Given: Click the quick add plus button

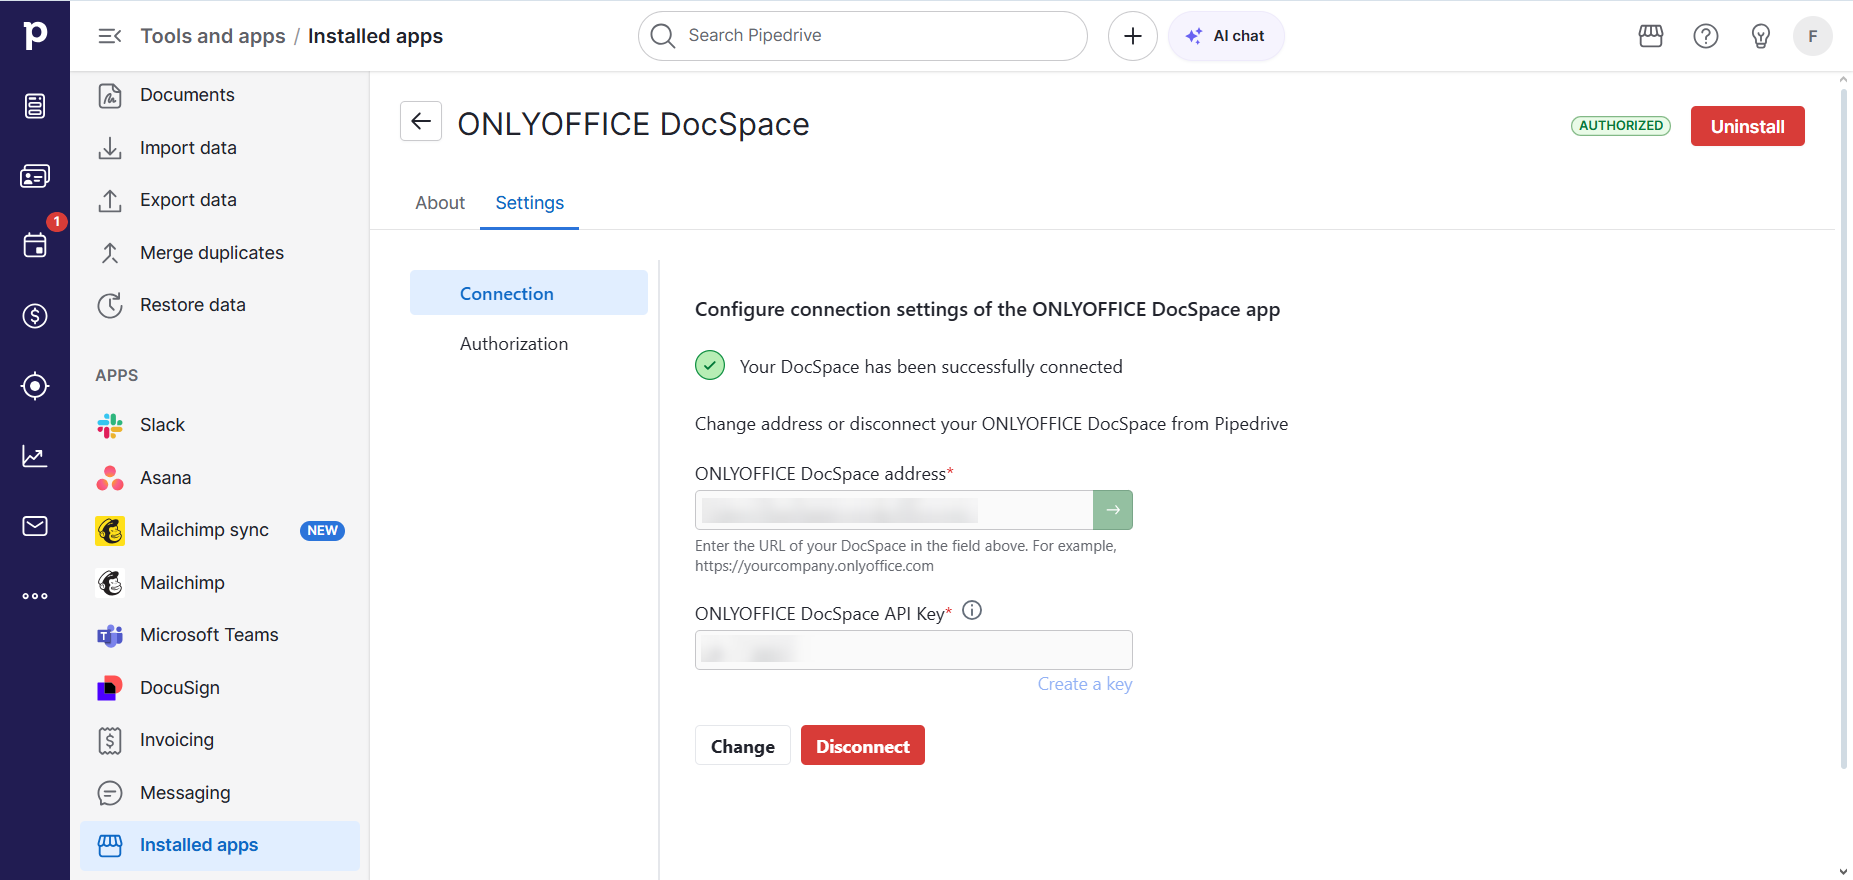Looking at the screenshot, I should pyautogui.click(x=1133, y=36).
